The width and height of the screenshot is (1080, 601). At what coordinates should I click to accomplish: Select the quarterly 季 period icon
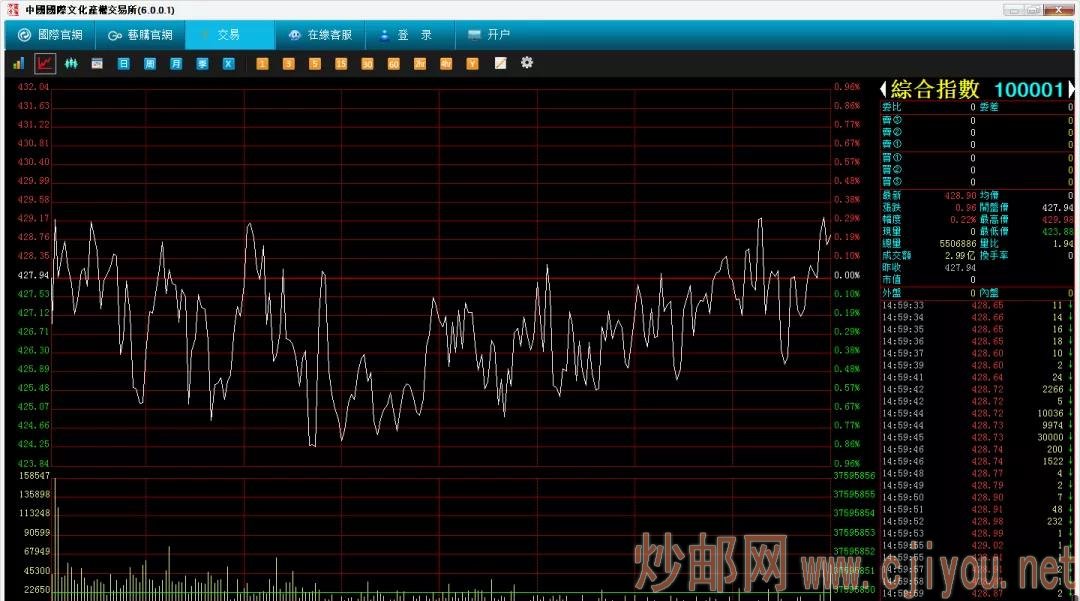(202, 63)
